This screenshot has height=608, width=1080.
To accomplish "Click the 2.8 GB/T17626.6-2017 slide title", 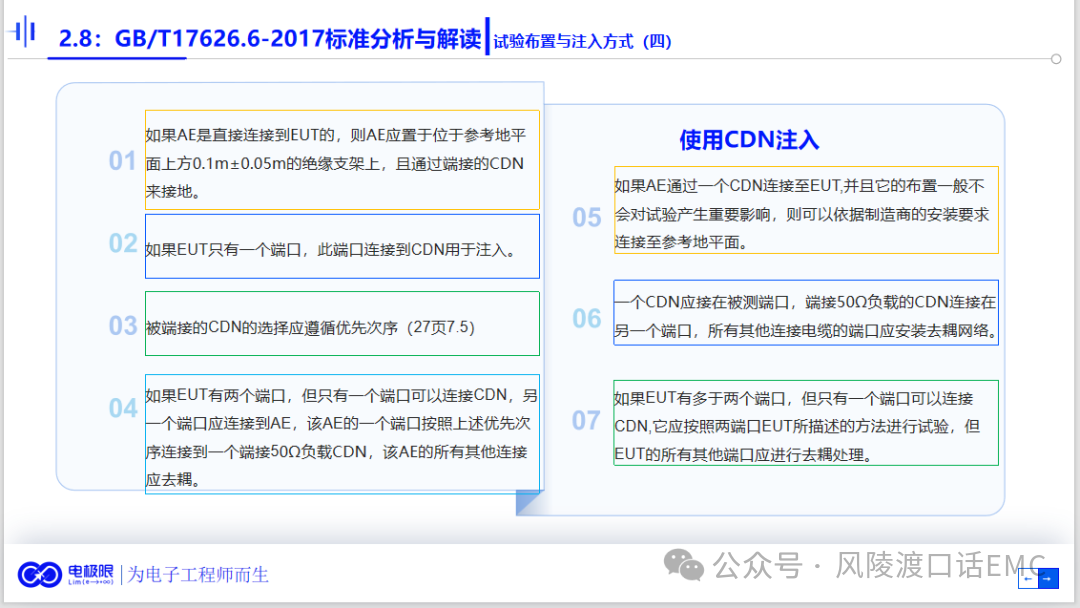I will (x=270, y=40).
